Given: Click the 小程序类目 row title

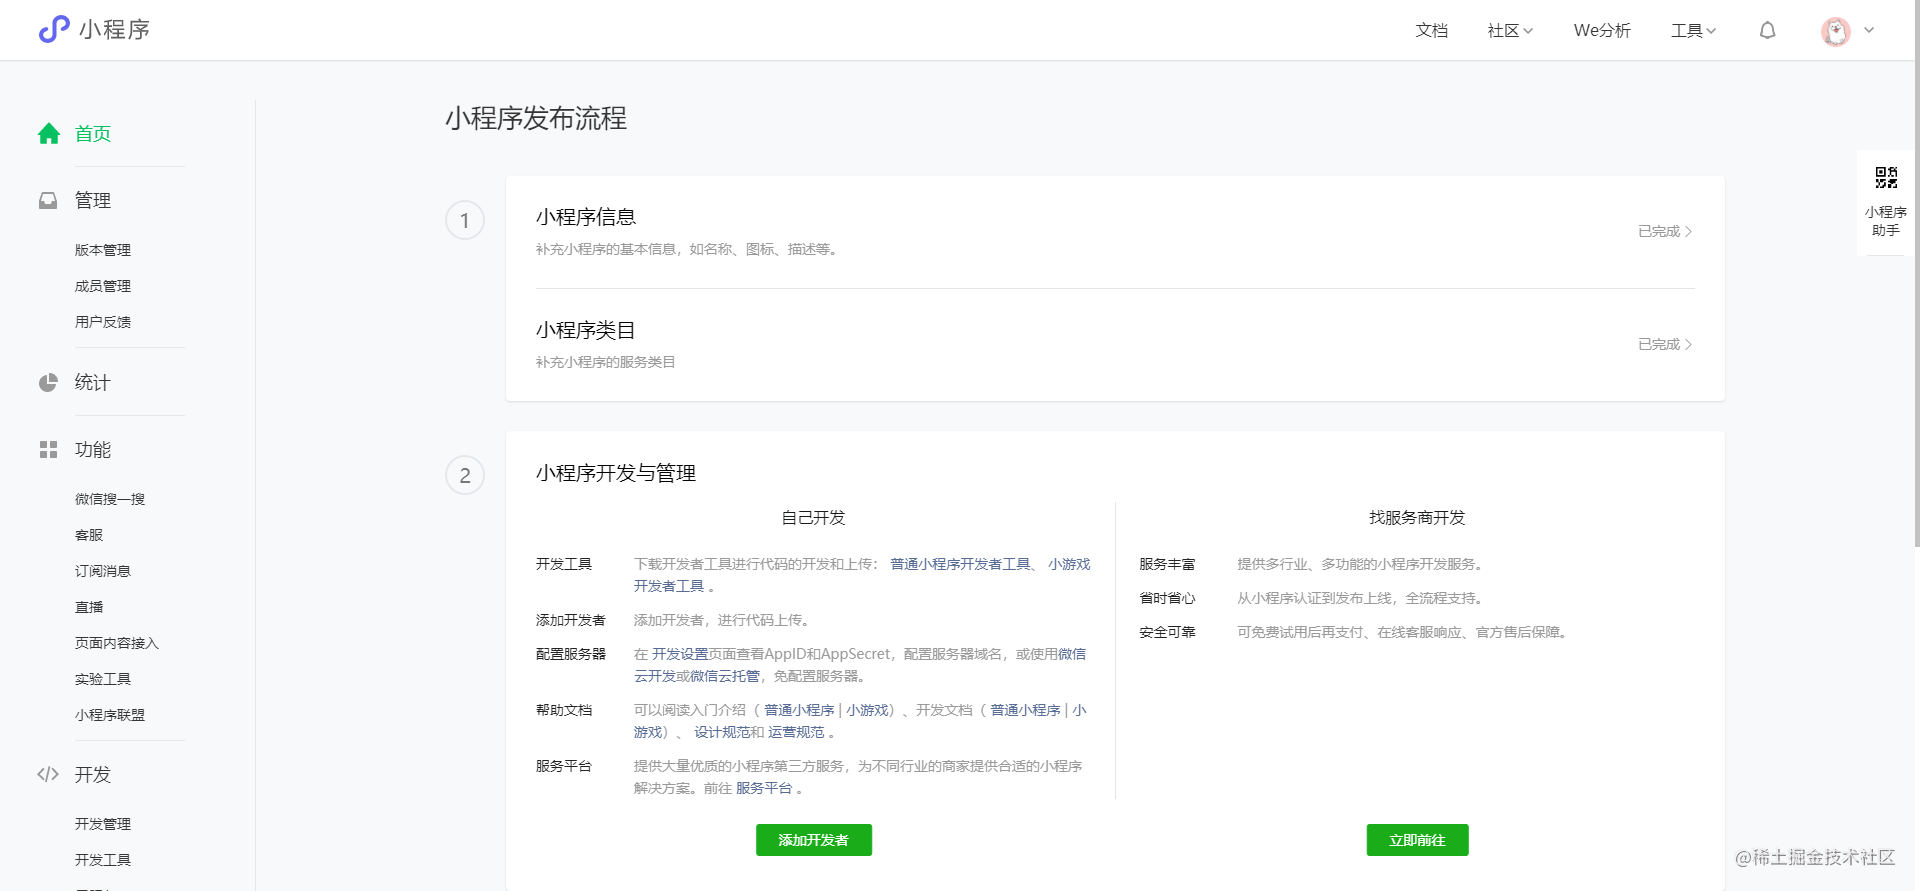Looking at the screenshot, I should [586, 330].
